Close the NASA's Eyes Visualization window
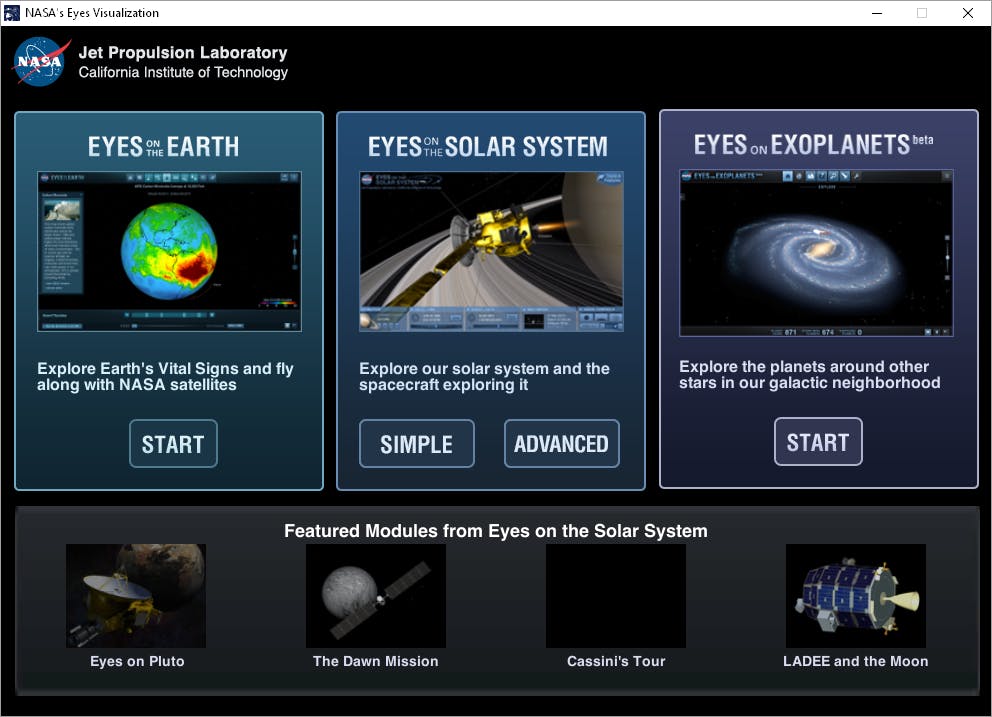This screenshot has height=717, width=992. (x=968, y=13)
